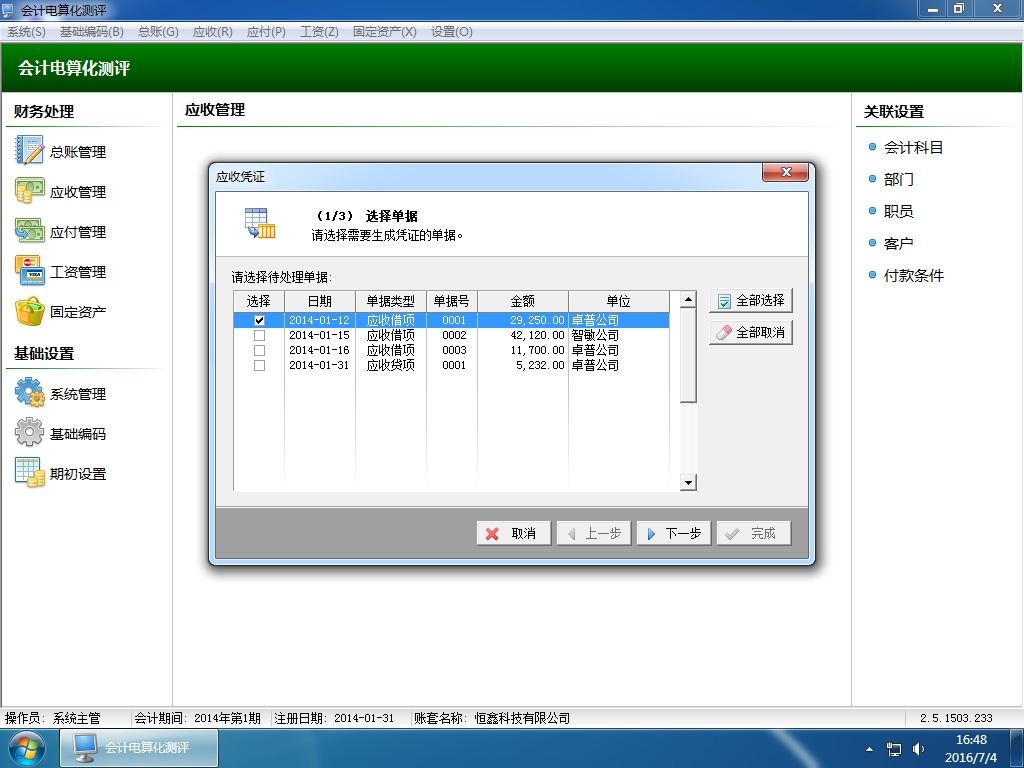Screen dimensions: 1024x768
Task: Click the 上一步 button
Action: [x=594, y=534]
